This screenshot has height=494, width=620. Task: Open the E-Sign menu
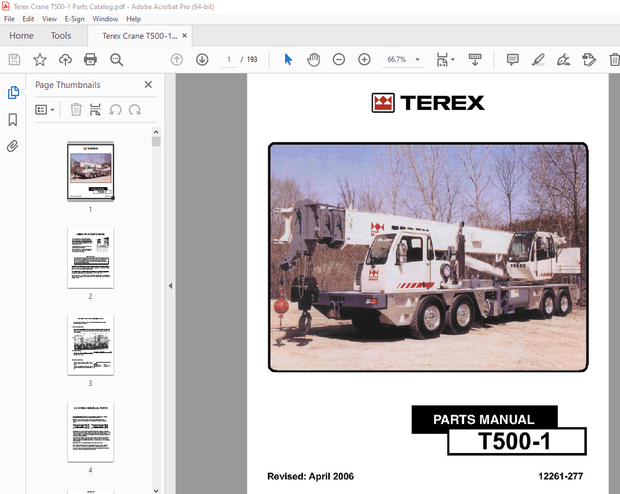pos(75,19)
